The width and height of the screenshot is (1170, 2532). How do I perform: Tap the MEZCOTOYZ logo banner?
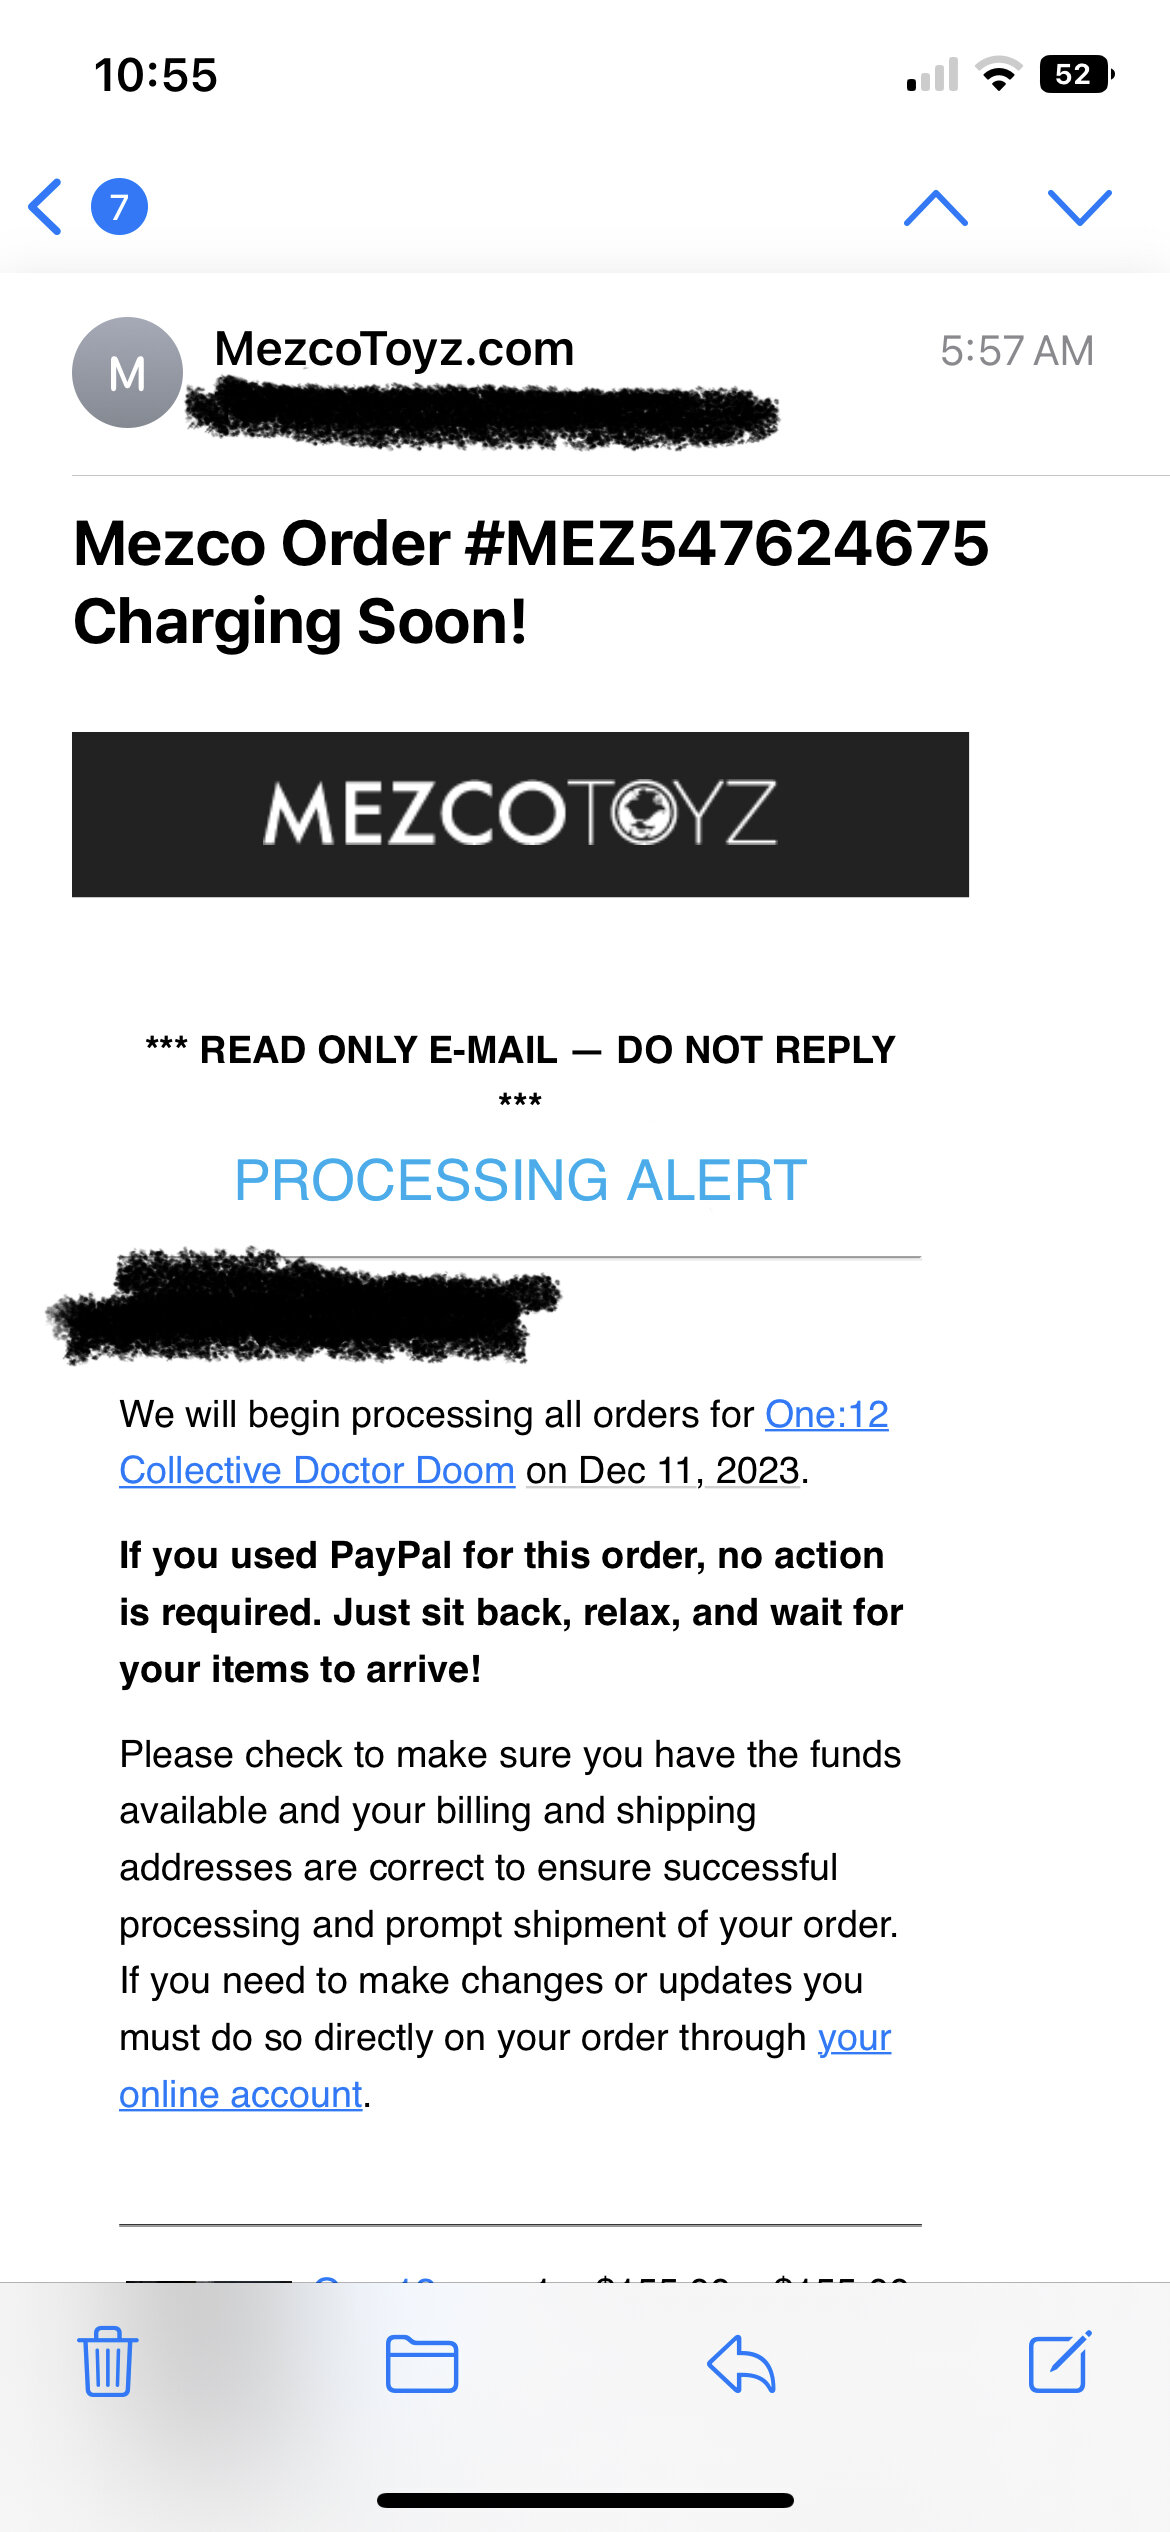tap(520, 814)
